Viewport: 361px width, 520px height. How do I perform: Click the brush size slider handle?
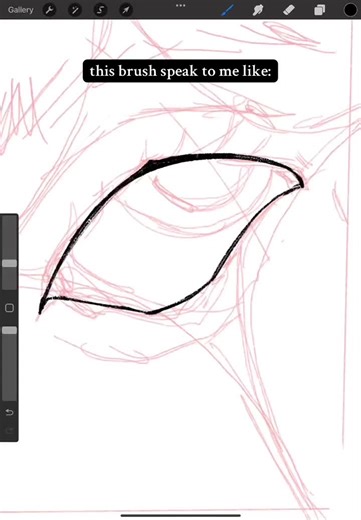[9, 263]
